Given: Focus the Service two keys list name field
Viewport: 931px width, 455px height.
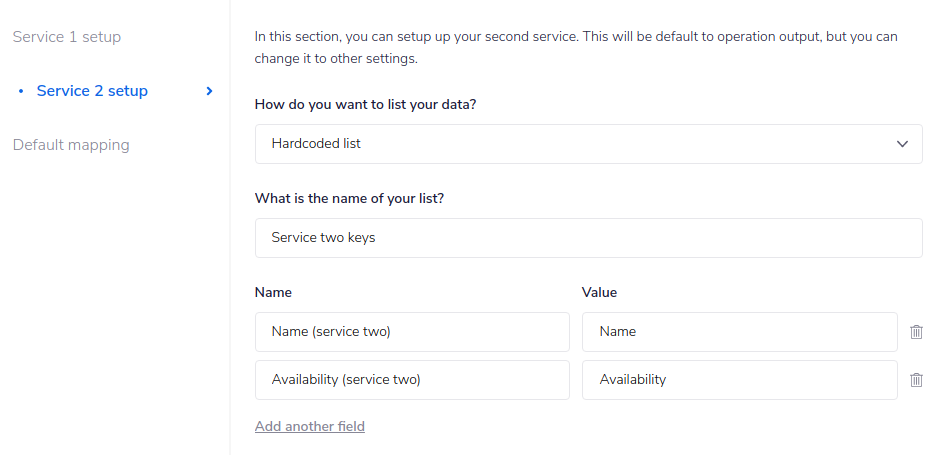Looking at the screenshot, I should tap(588, 238).
